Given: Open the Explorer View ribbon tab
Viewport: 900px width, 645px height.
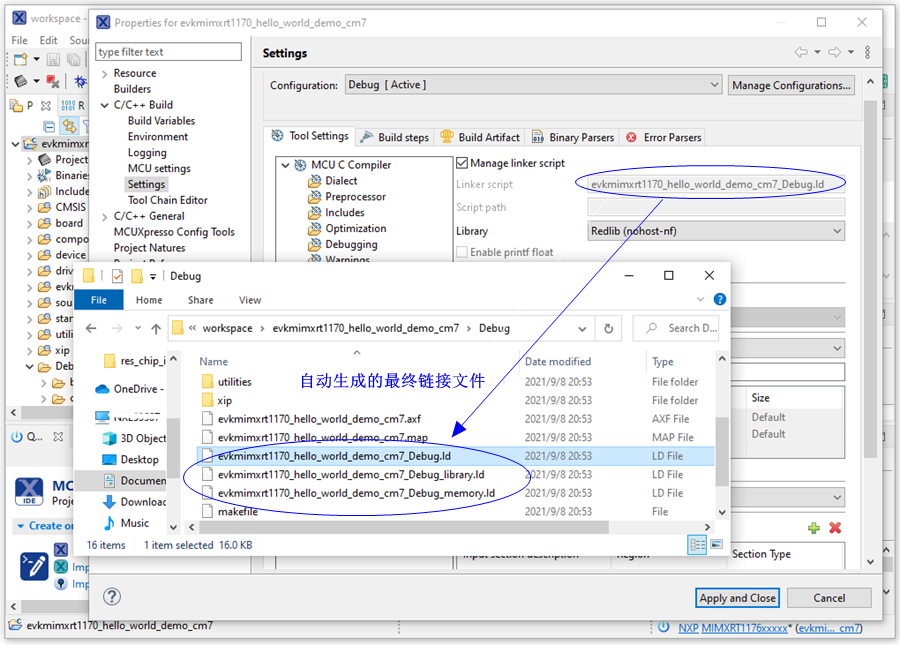Looking at the screenshot, I should (x=250, y=300).
